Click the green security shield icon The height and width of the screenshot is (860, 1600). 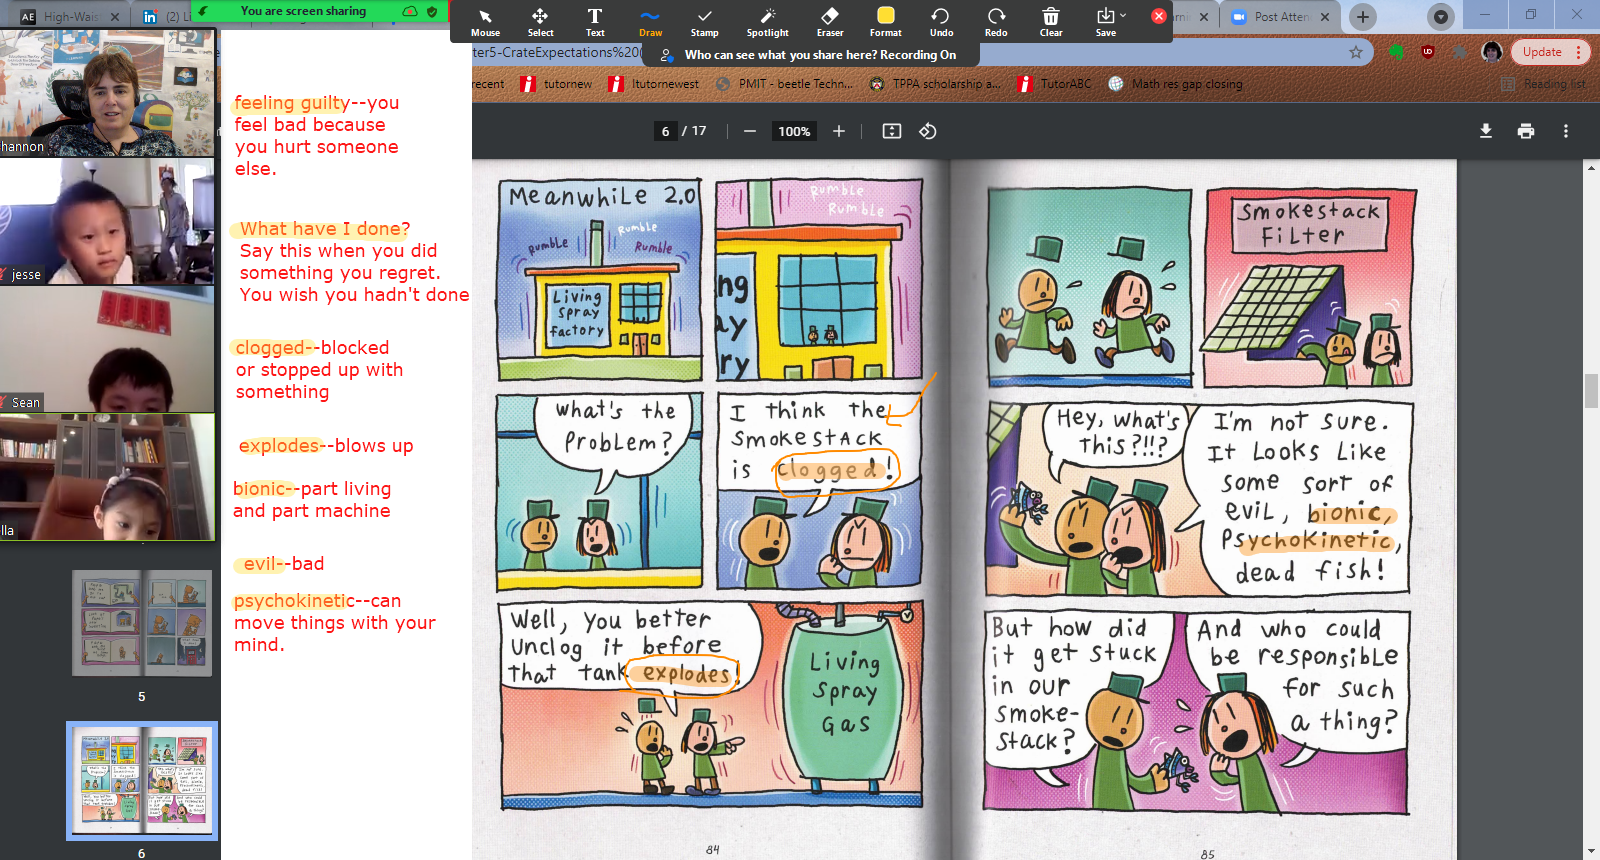(432, 11)
